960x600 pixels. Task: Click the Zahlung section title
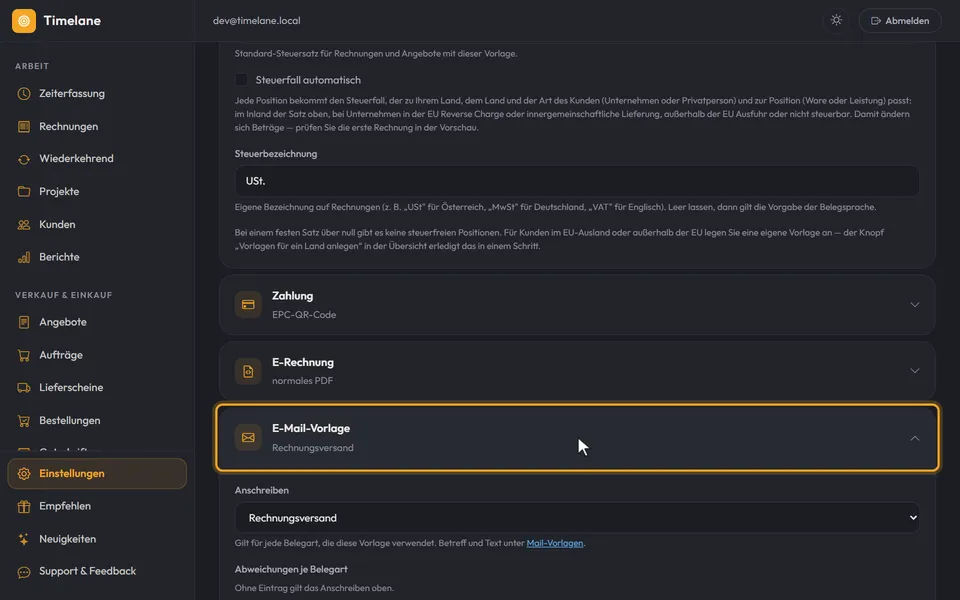point(293,296)
